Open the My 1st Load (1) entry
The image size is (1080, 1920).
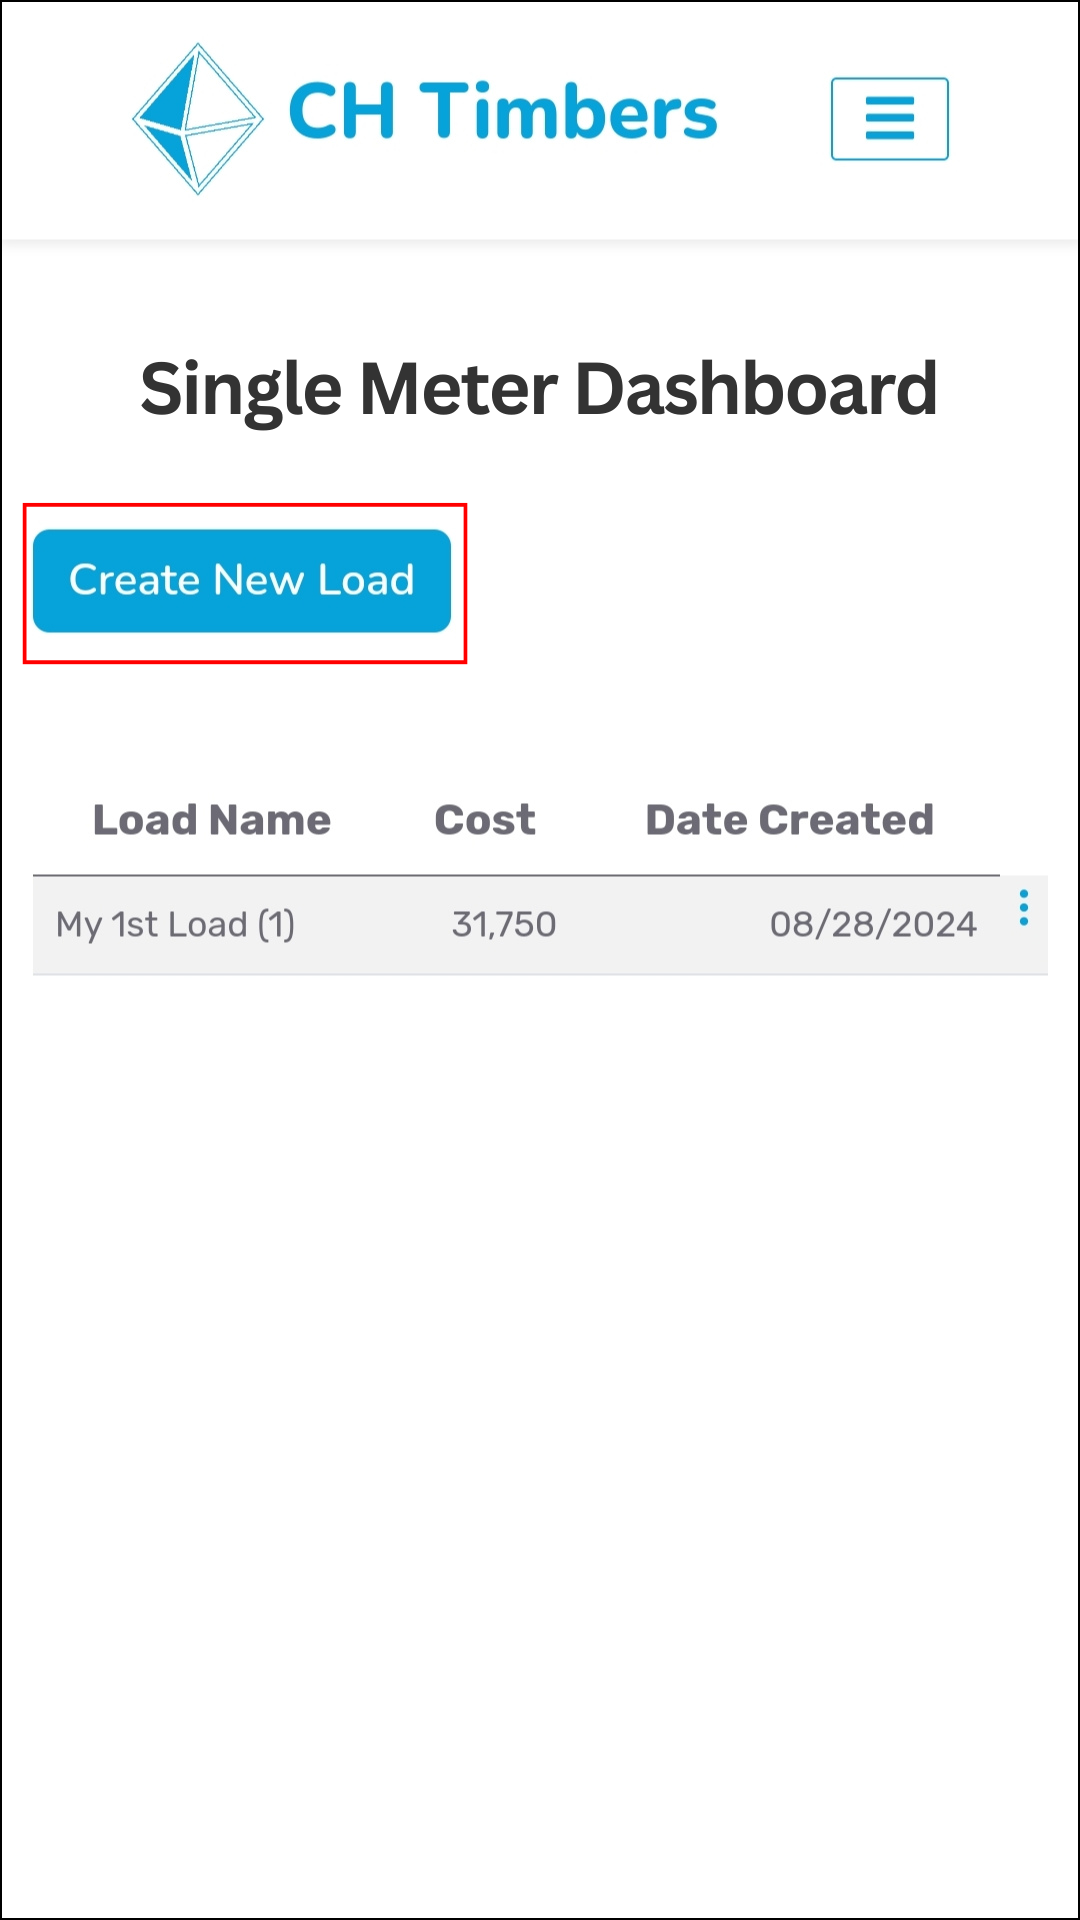point(175,925)
